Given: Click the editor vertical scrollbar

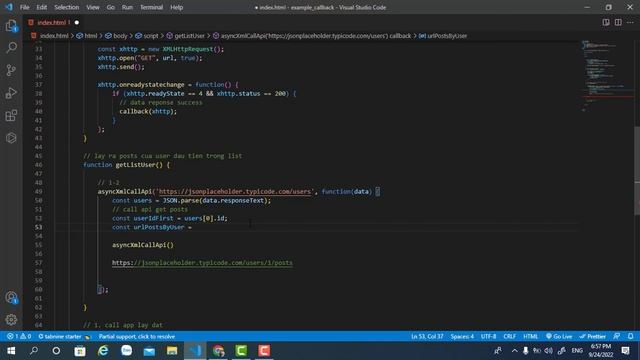Looking at the screenshot, I should (637, 171).
